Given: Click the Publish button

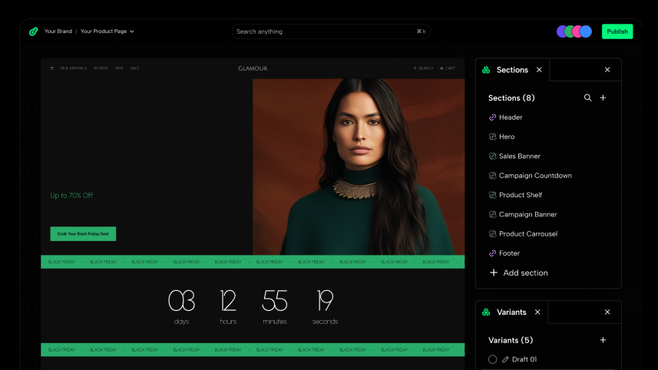Looking at the screenshot, I should tap(617, 31).
